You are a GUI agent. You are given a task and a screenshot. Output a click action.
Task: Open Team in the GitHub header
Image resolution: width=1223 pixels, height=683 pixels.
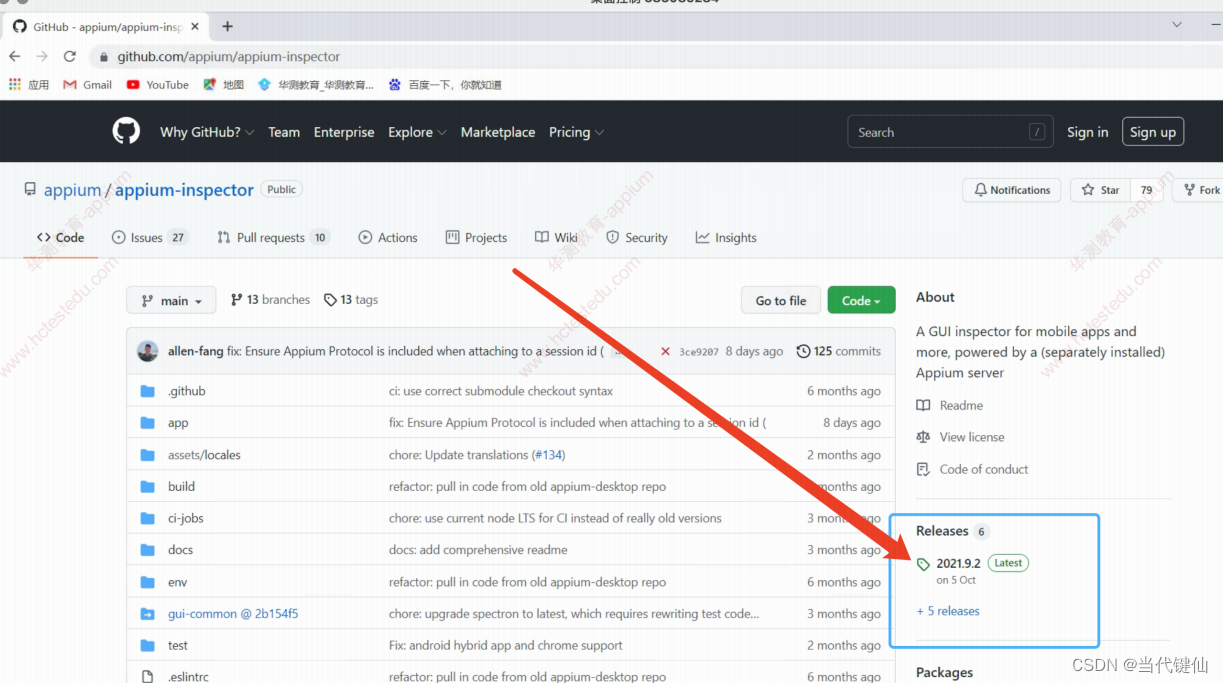pyautogui.click(x=284, y=132)
